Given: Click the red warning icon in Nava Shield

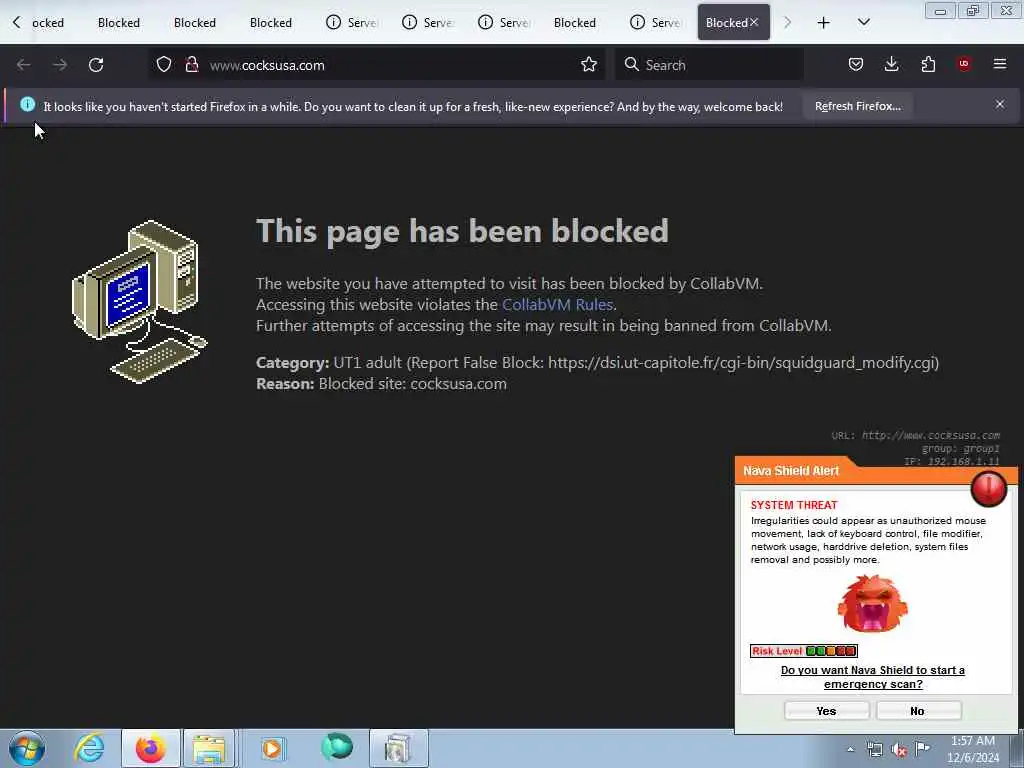Looking at the screenshot, I should click(988, 488).
